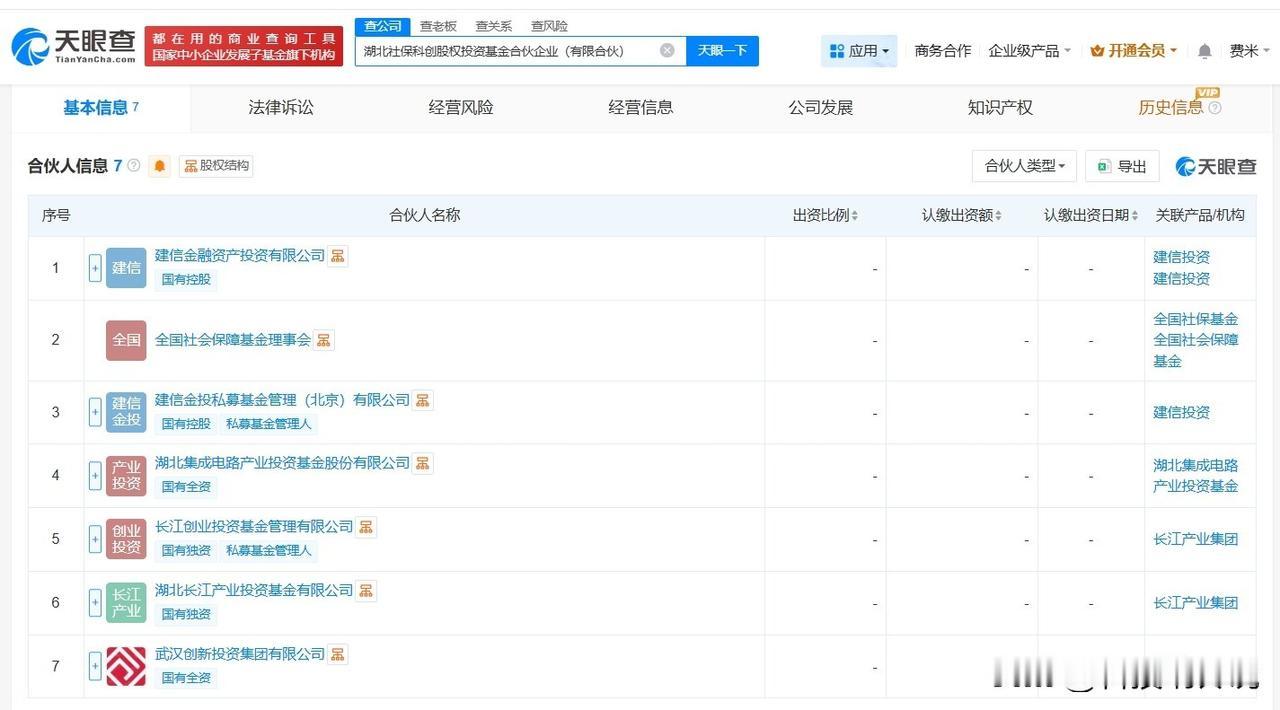Click the 长江产业 logo tile in row 6
The width and height of the screenshot is (1280, 710).
pyautogui.click(x=126, y=603)
